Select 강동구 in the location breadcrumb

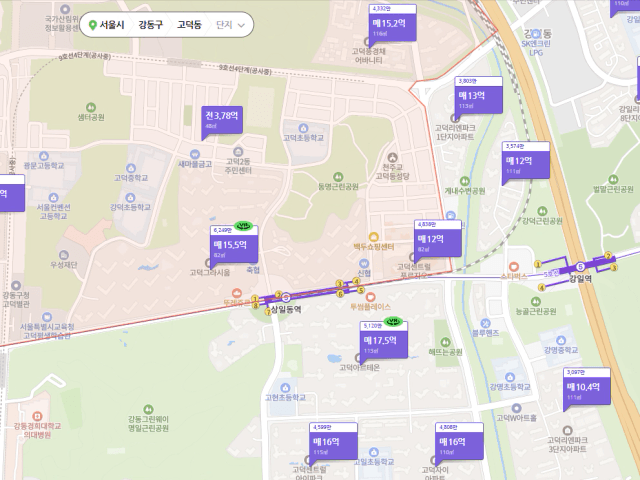coord(151,25)
